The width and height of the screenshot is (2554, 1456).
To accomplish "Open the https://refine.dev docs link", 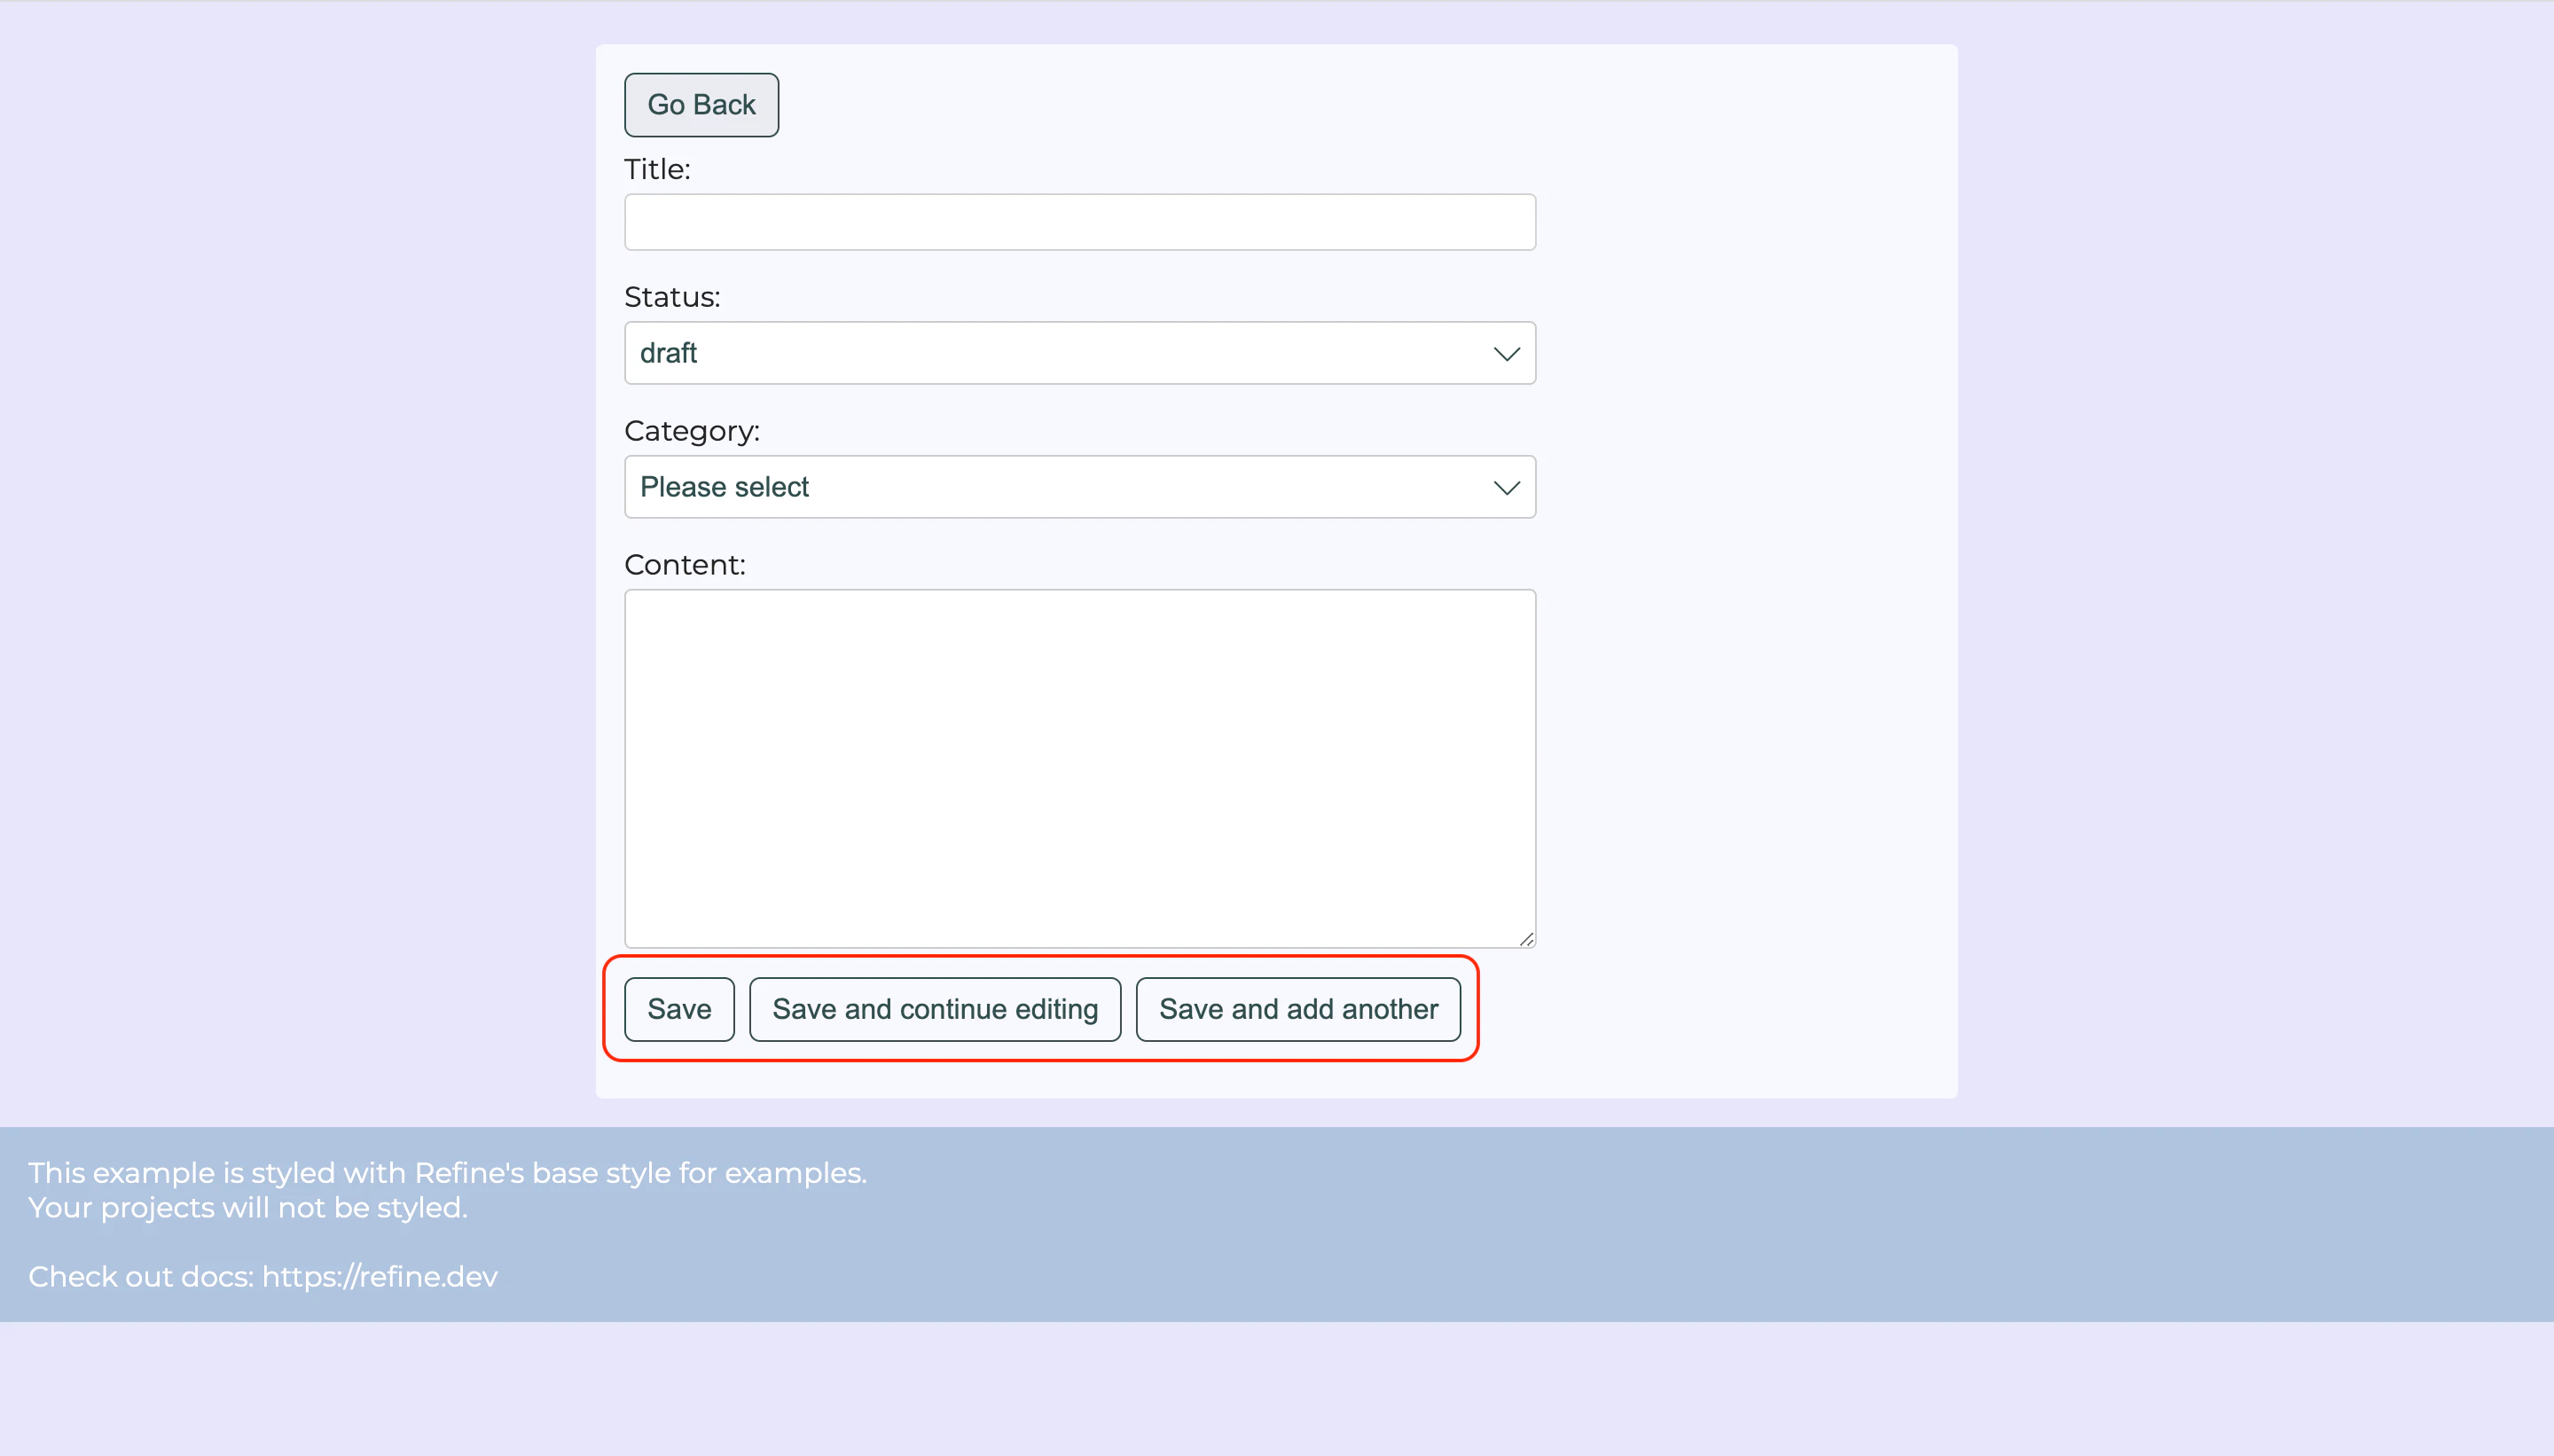I will tap(380, 1276).
